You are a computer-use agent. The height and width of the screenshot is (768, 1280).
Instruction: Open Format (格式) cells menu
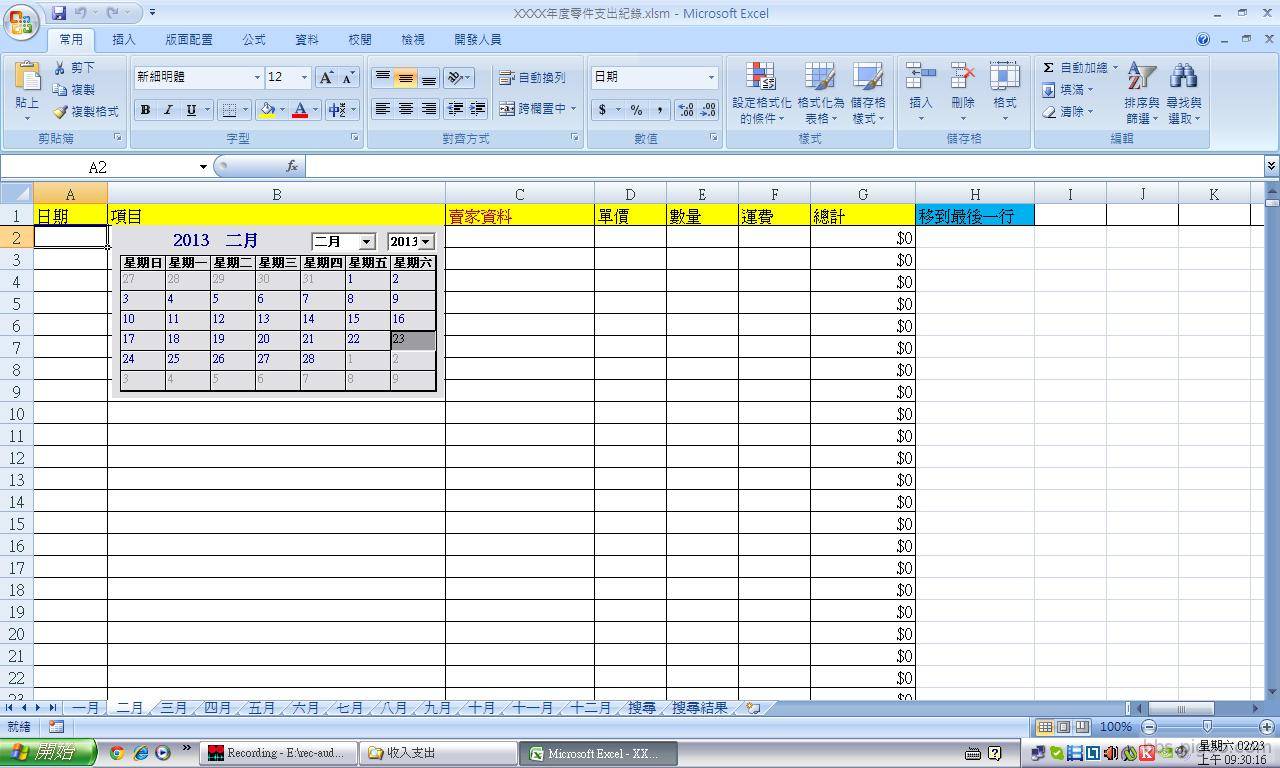(x=1005, y=91)
